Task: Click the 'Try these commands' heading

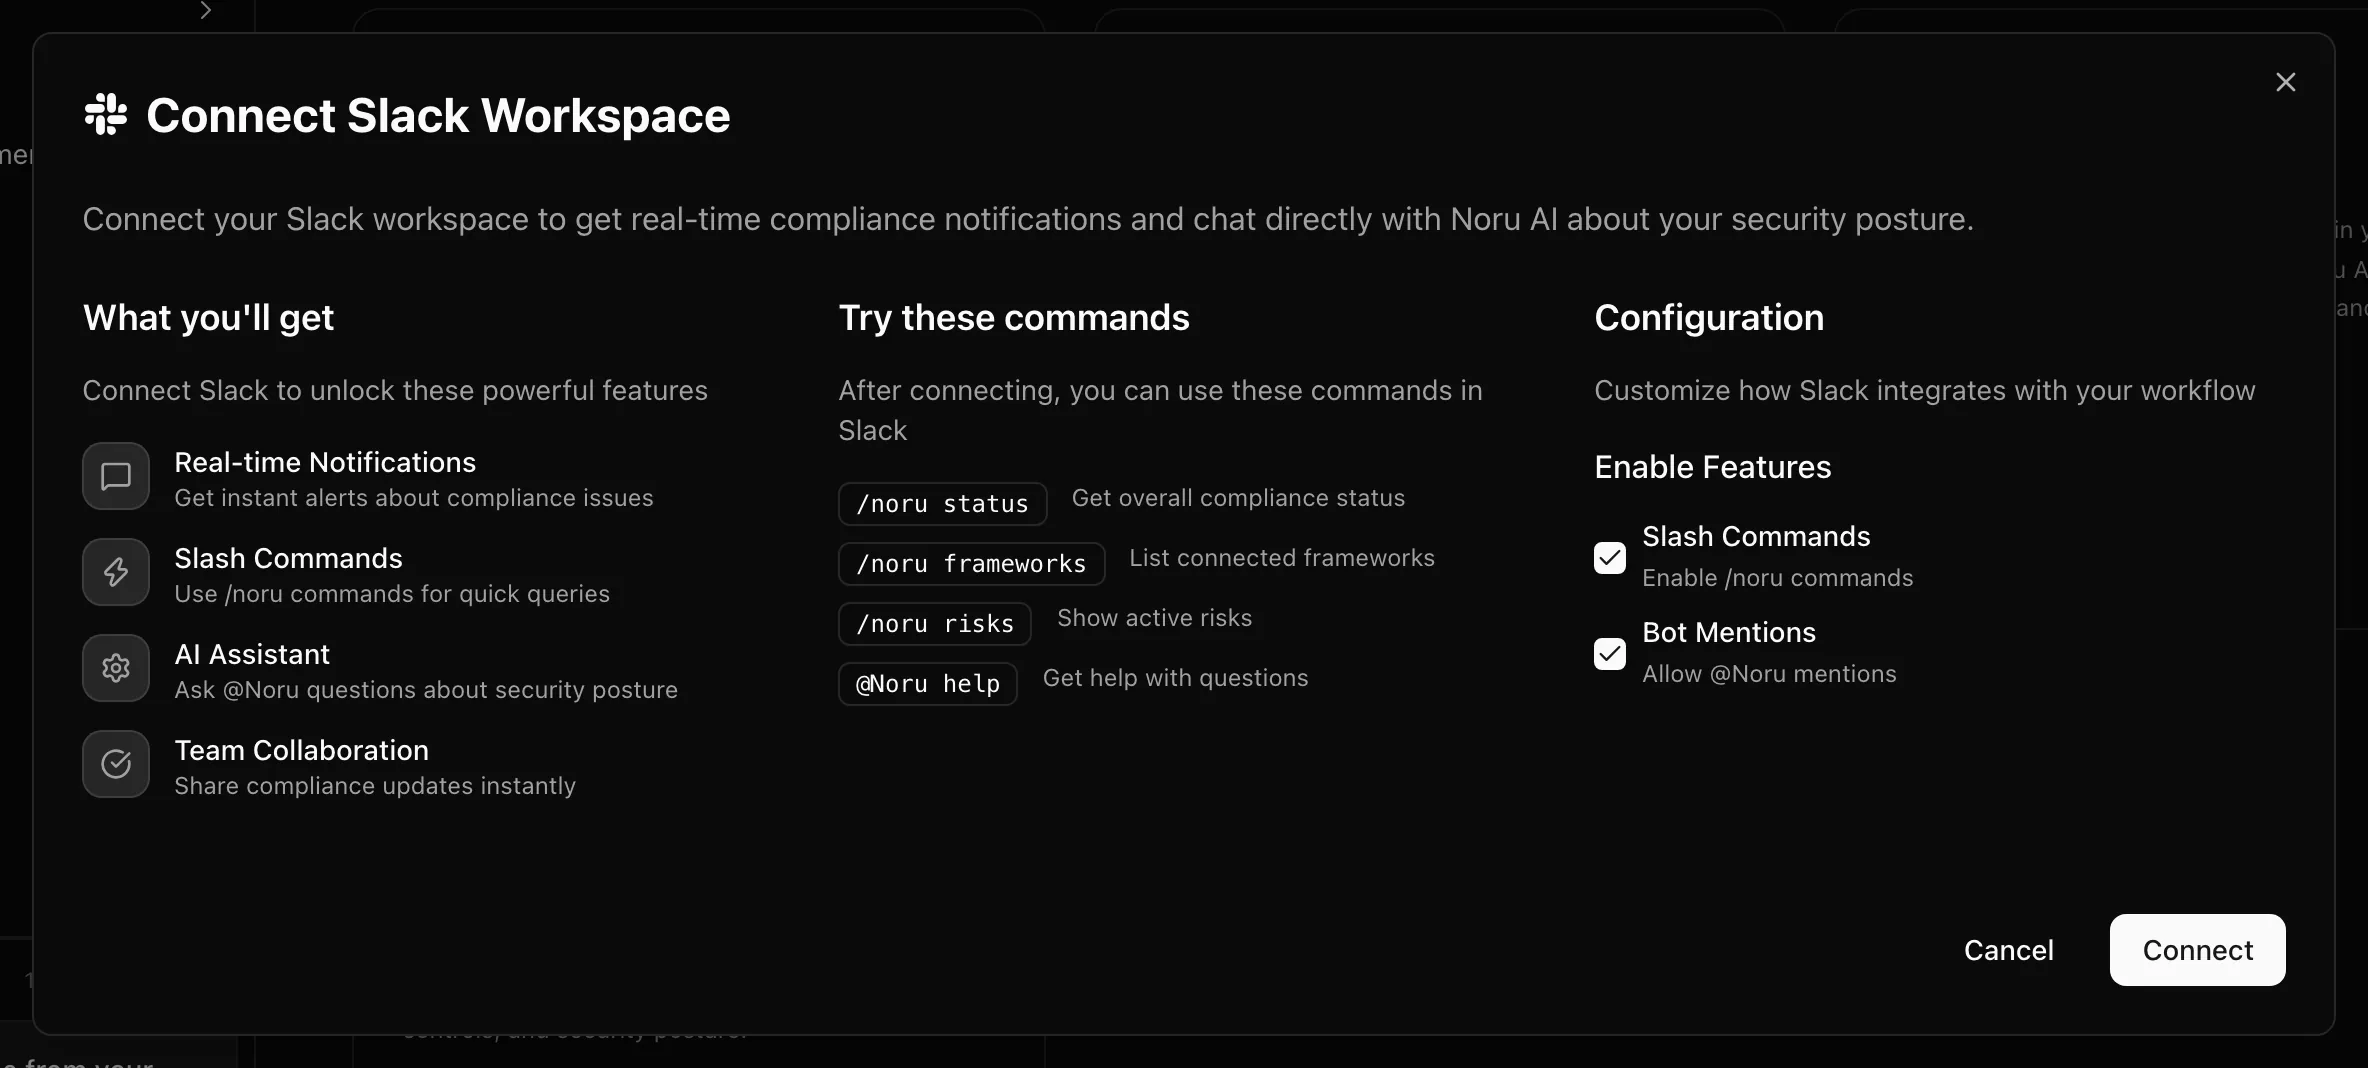Action: pyautogui.click(x=1014, y=317)
